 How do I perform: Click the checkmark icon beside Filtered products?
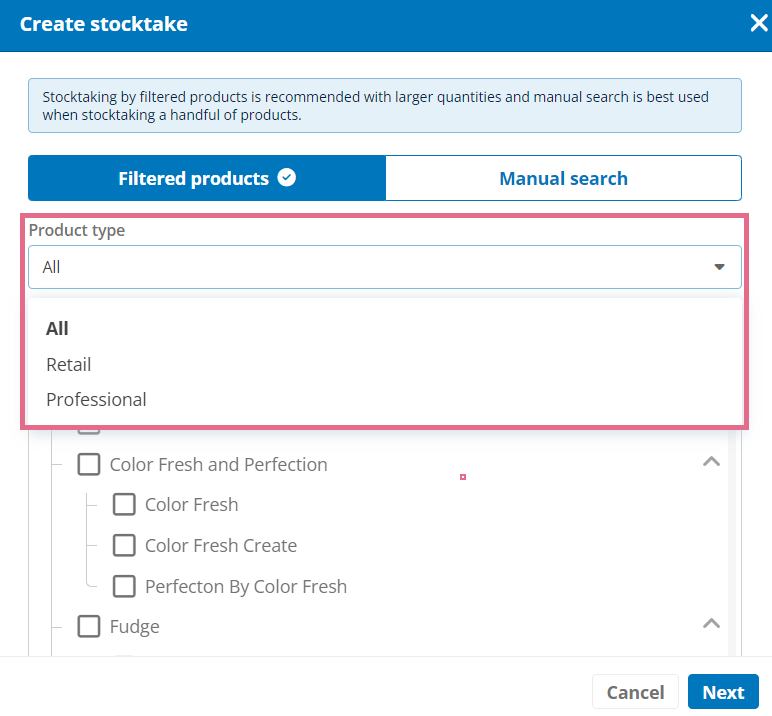(287, 177)
